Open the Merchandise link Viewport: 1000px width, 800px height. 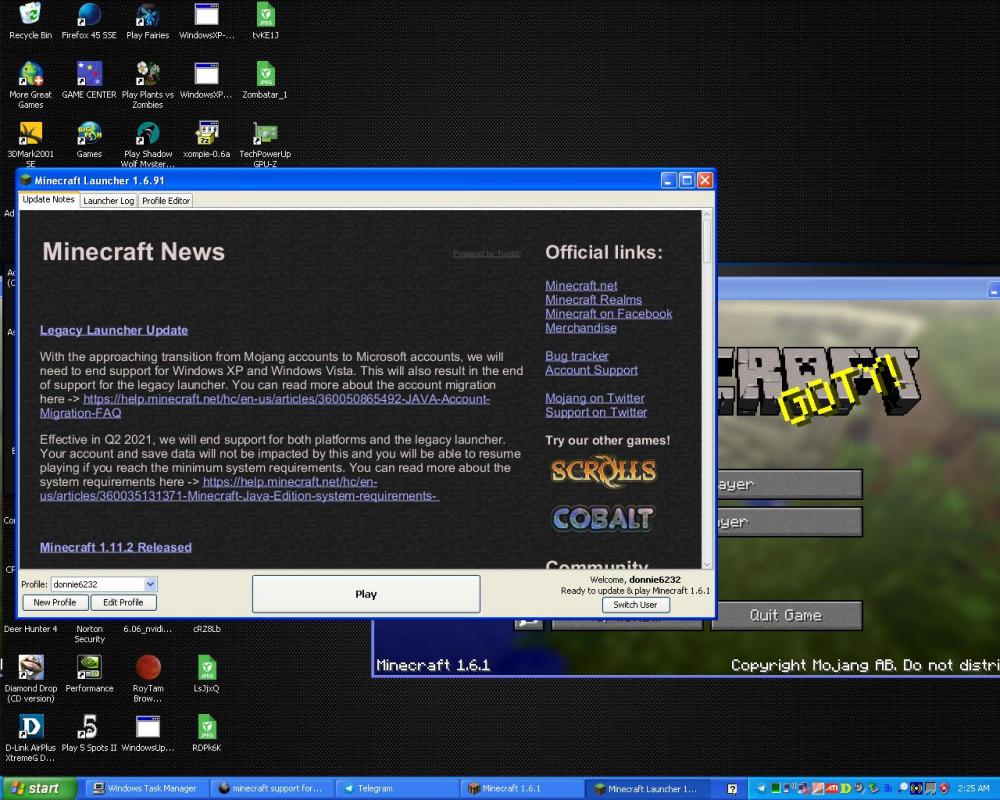pyautogui.click(x=580, y=327)
